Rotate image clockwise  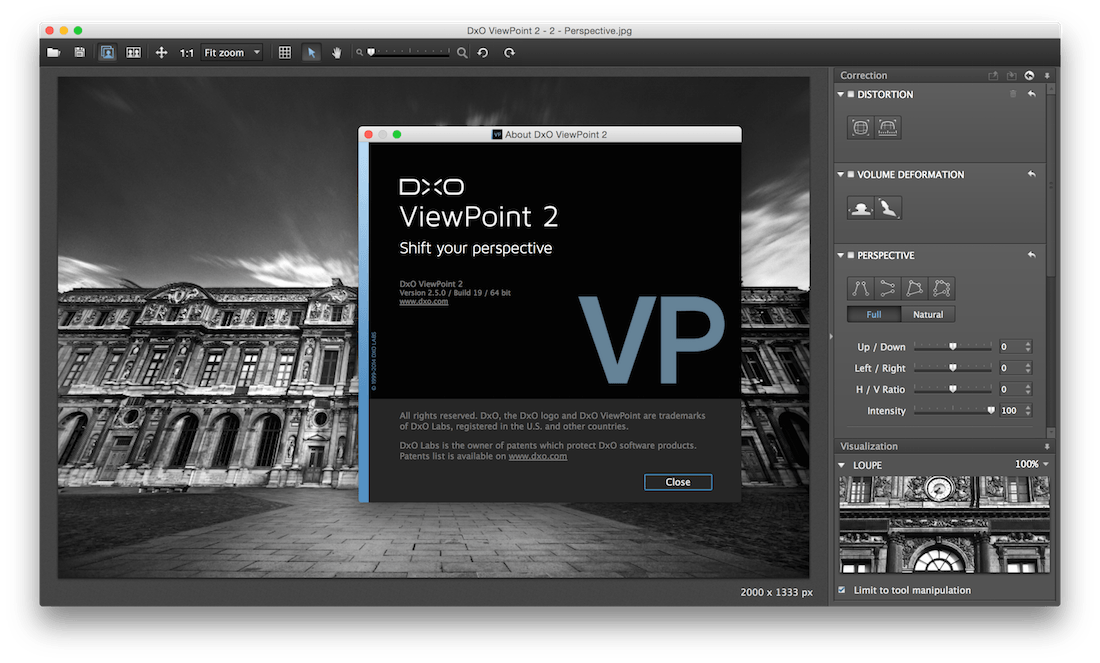tap(509, 53)
